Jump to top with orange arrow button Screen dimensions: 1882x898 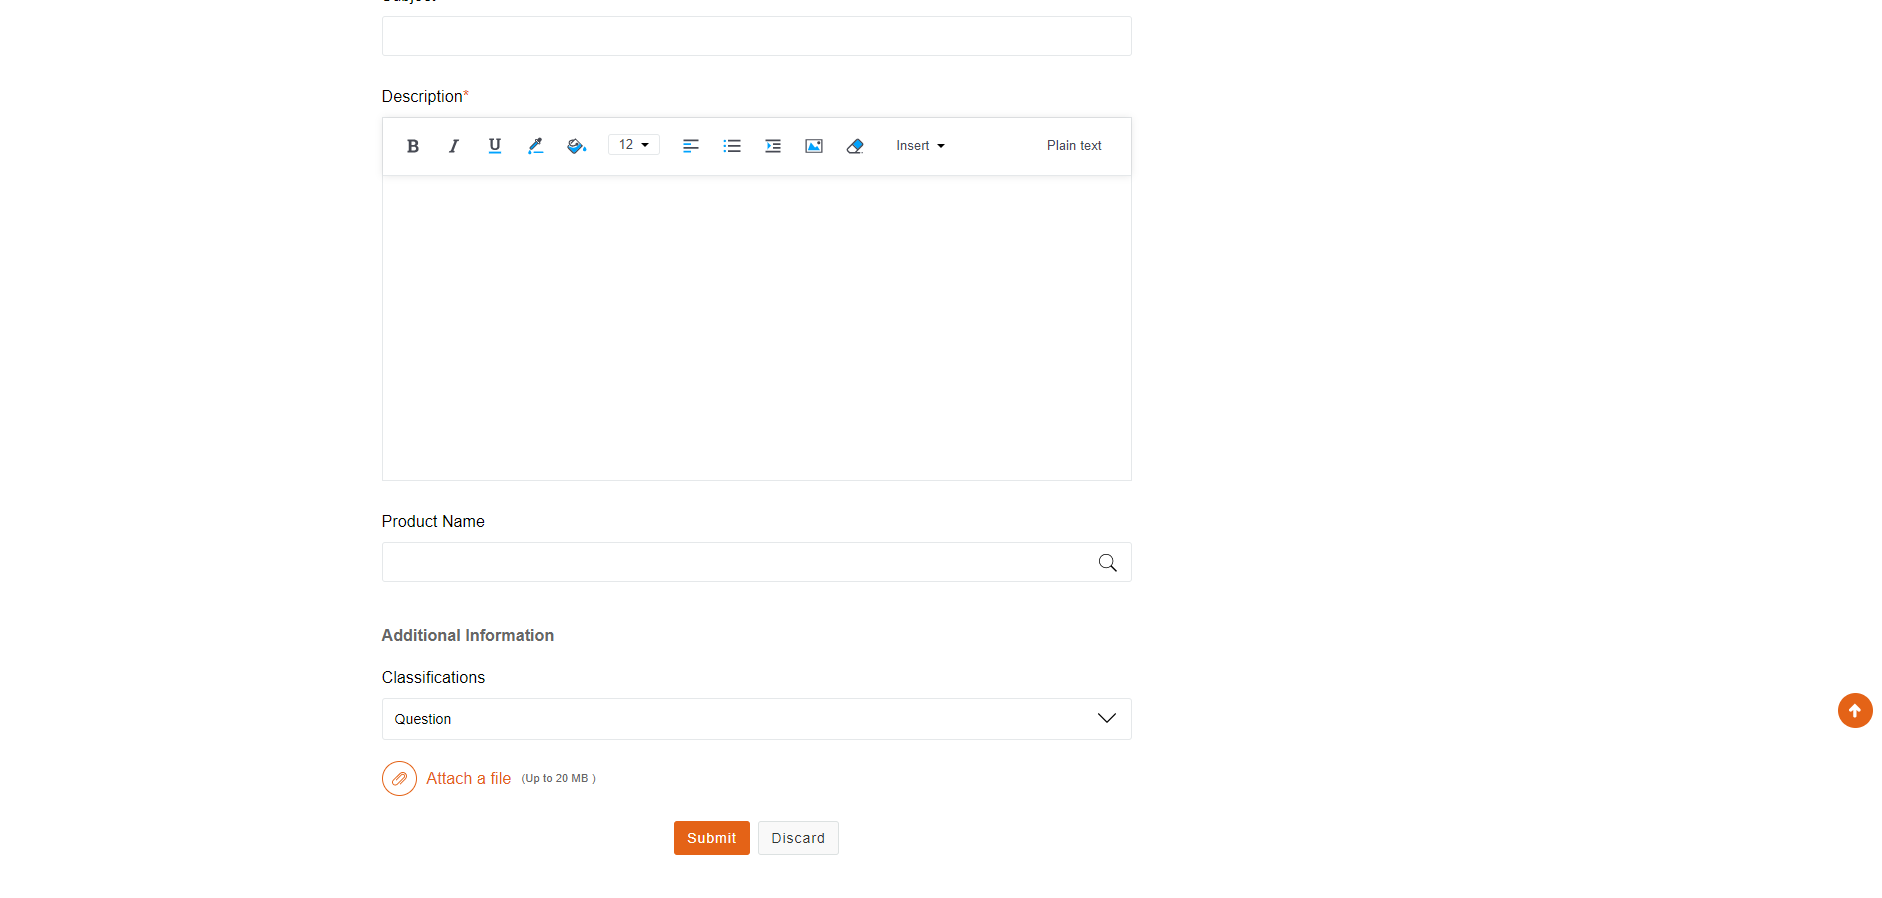tap(1855, 710)
